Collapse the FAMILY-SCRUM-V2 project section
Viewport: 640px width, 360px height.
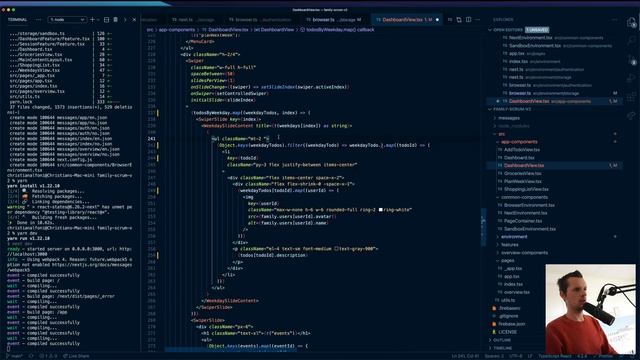pyautogui.click(x=510, y=109)
